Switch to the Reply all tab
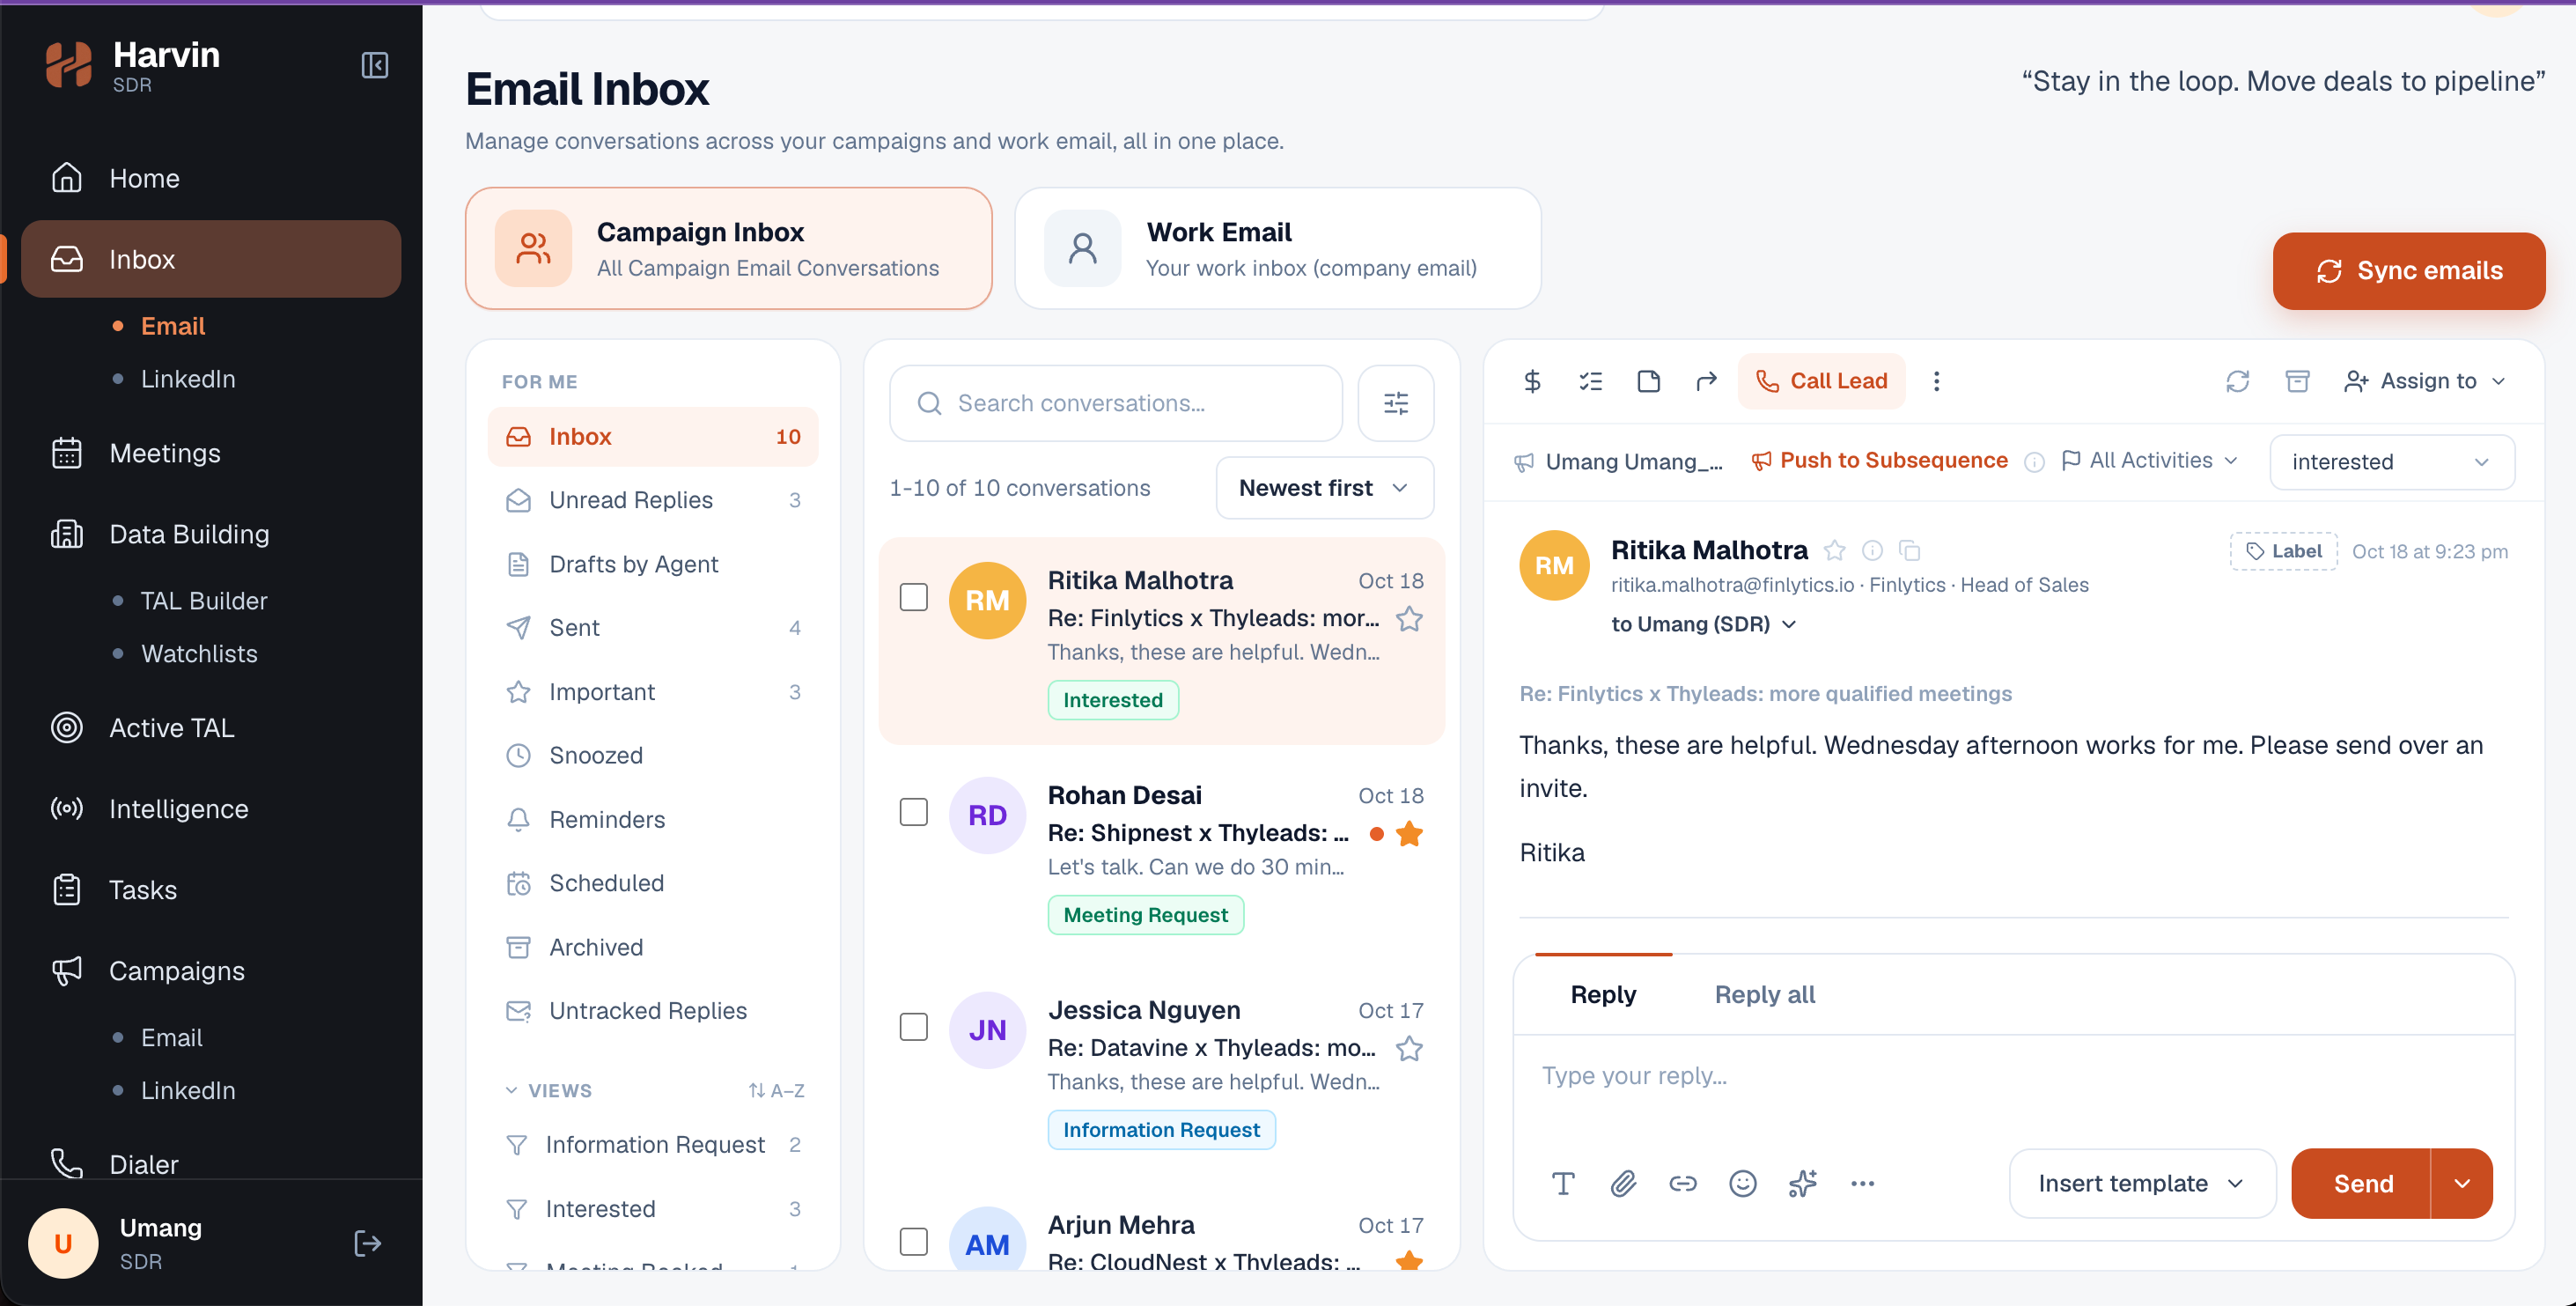This screenshot has height=1306, width=2576. pyautogui.click(x=1764, y=994)
